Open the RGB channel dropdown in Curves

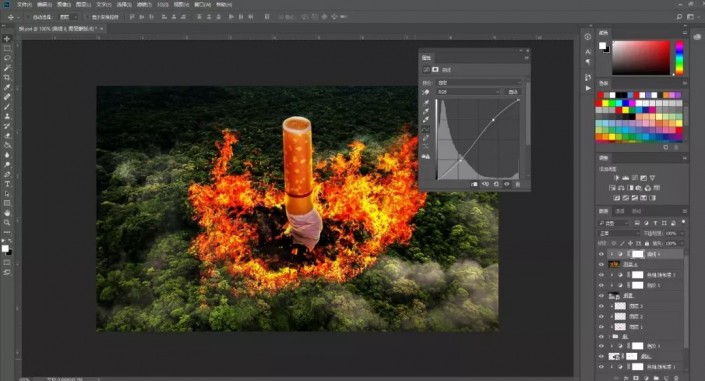pyautogui.click(x=469, y=92)
